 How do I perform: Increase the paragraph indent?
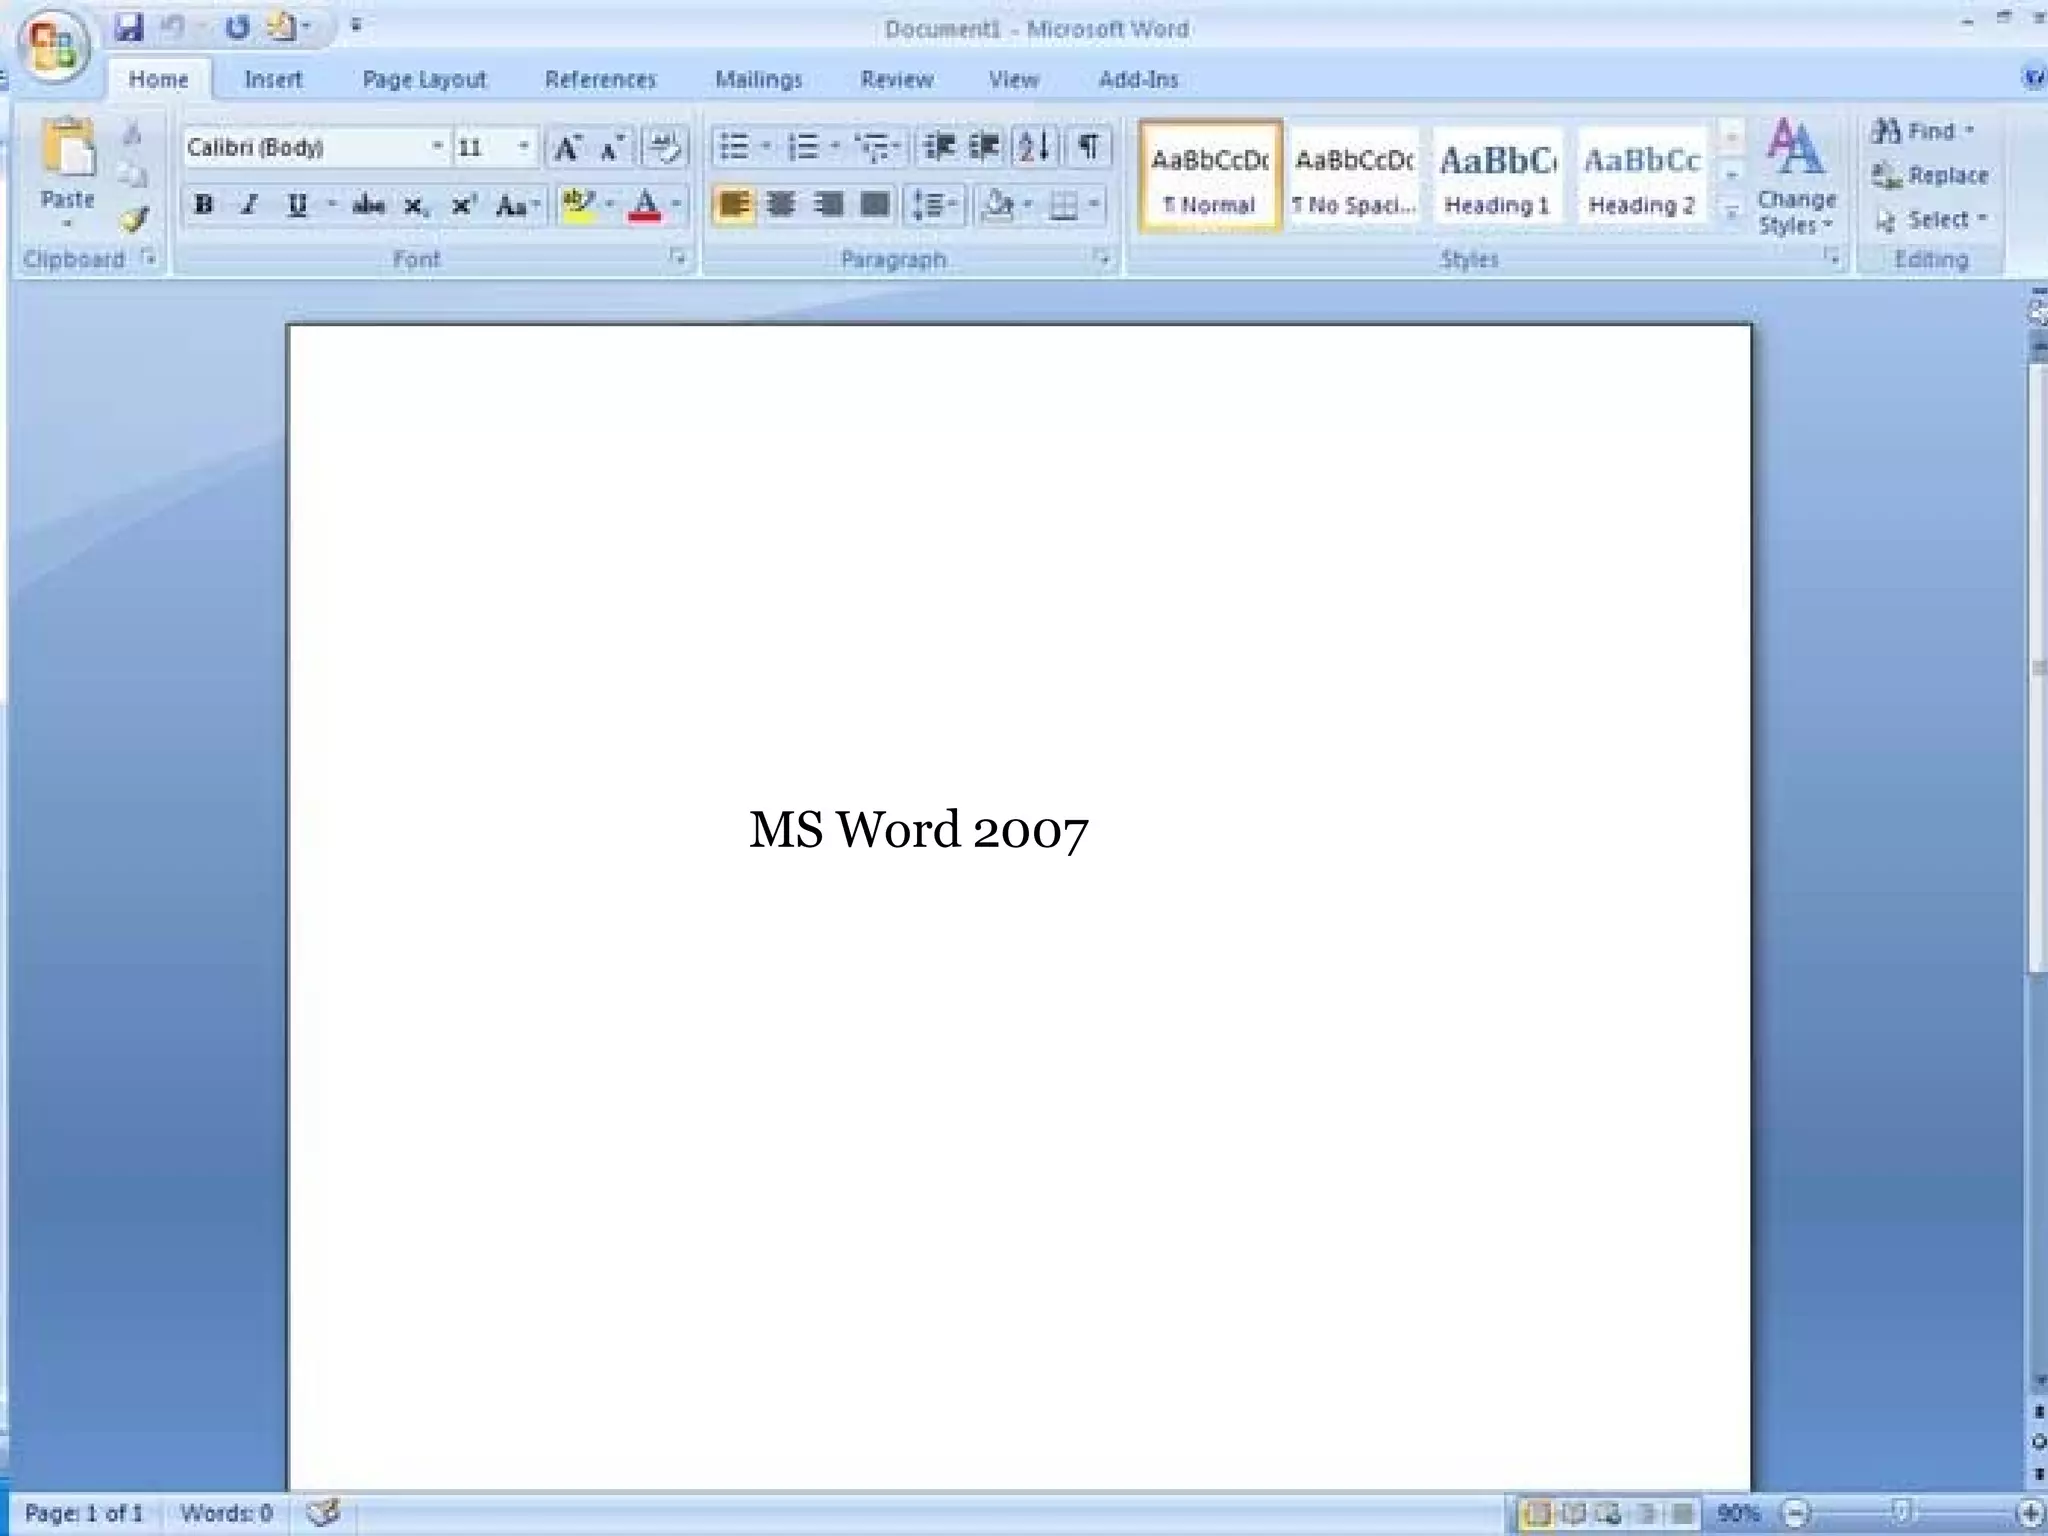pos(985,148)
